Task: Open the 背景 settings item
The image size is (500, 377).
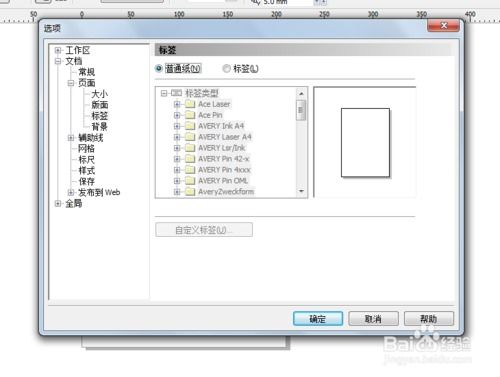Action: coord(99,127)
